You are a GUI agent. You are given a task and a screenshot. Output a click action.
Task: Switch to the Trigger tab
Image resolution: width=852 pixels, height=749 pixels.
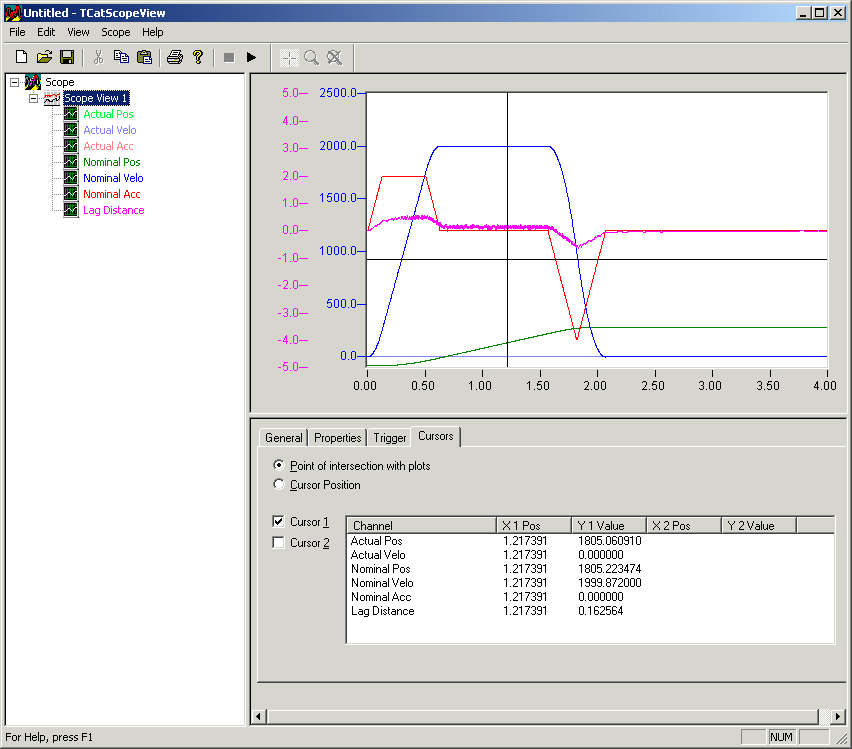[390, 438]
